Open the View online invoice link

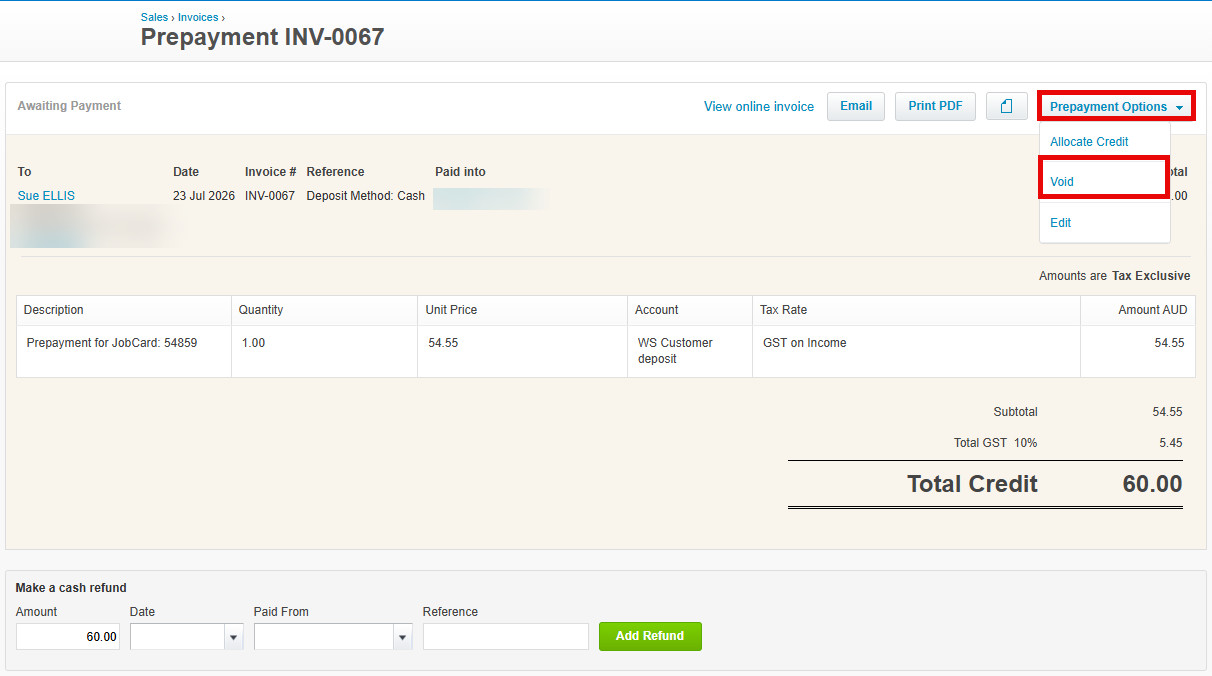tap(759, 106)
